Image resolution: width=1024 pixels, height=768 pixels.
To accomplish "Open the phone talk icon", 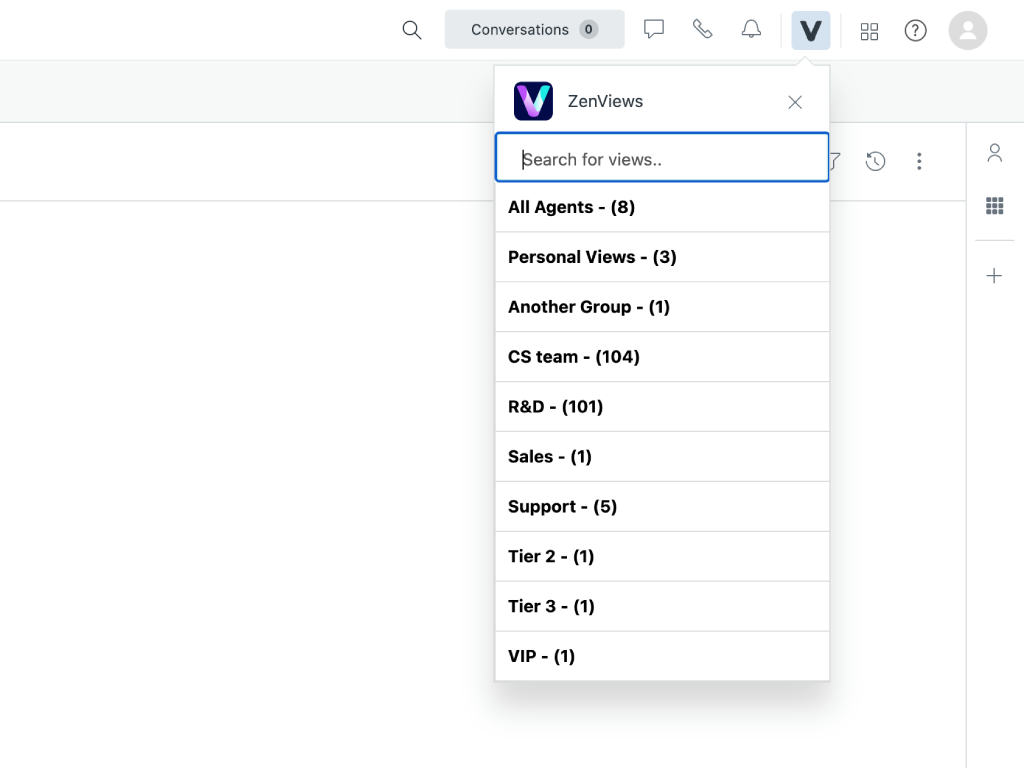I will point(703,30).
